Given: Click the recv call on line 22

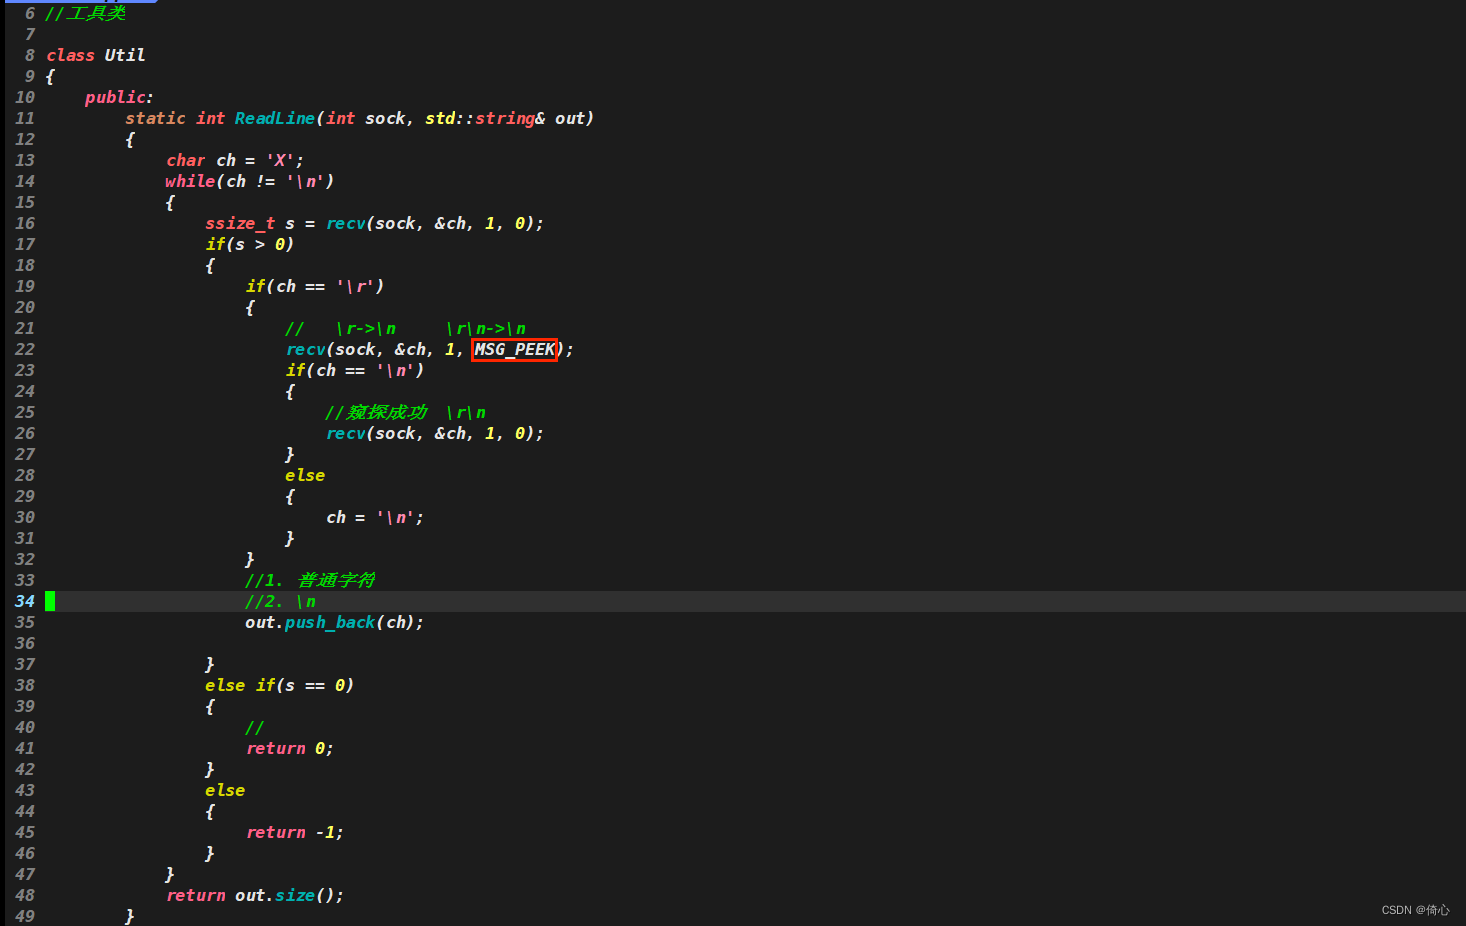Looking at the screenshot, I should pos(430,349).
